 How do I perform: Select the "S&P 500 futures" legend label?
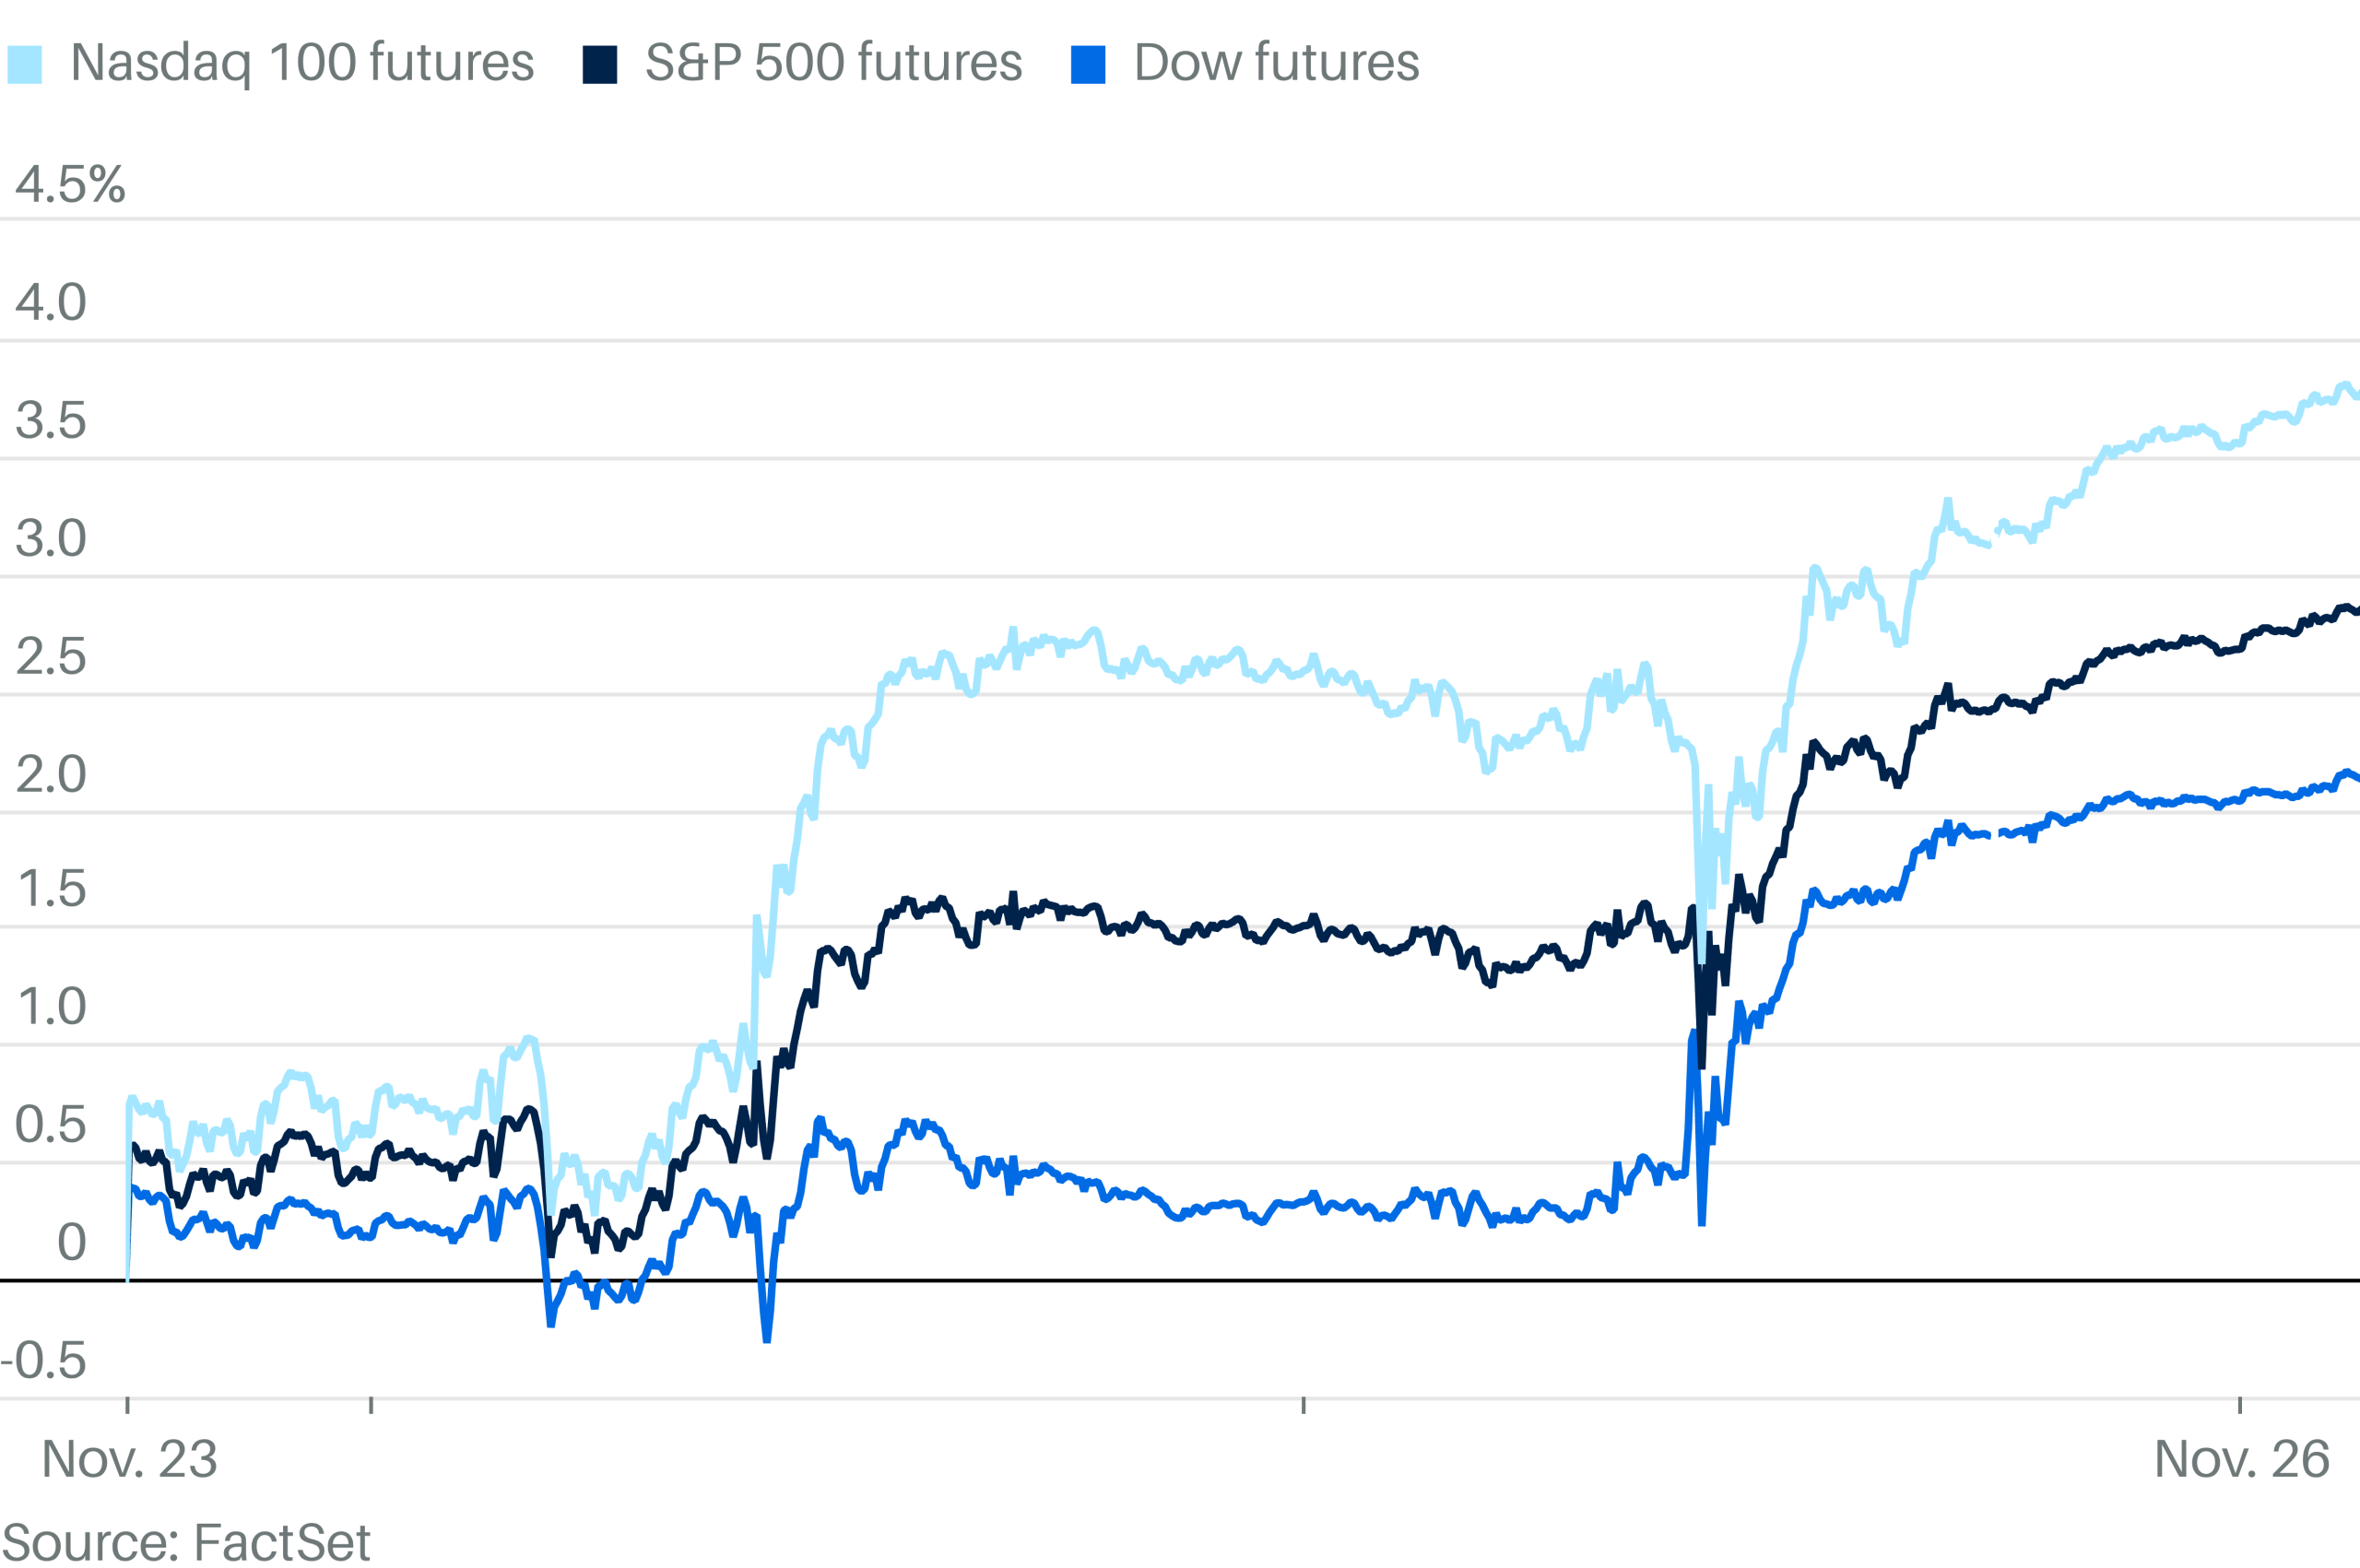833,63
